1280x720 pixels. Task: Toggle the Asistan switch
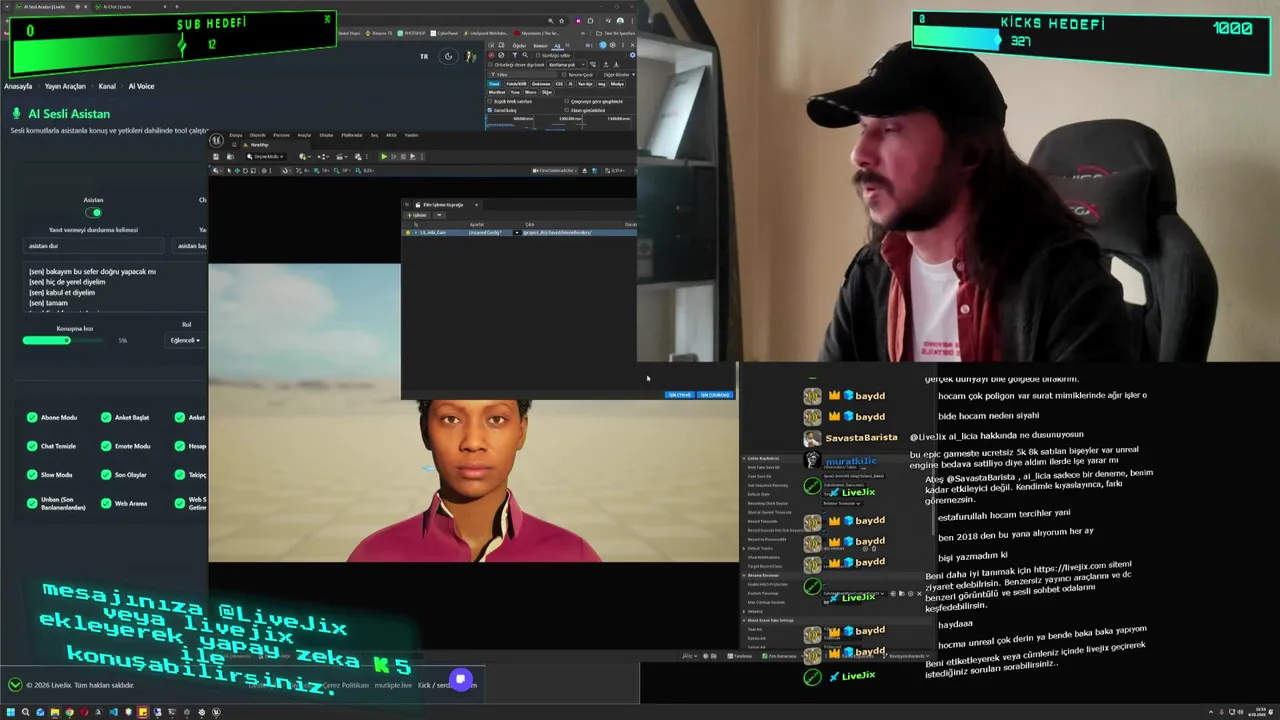pyautogui.click(x=94, y=212)
